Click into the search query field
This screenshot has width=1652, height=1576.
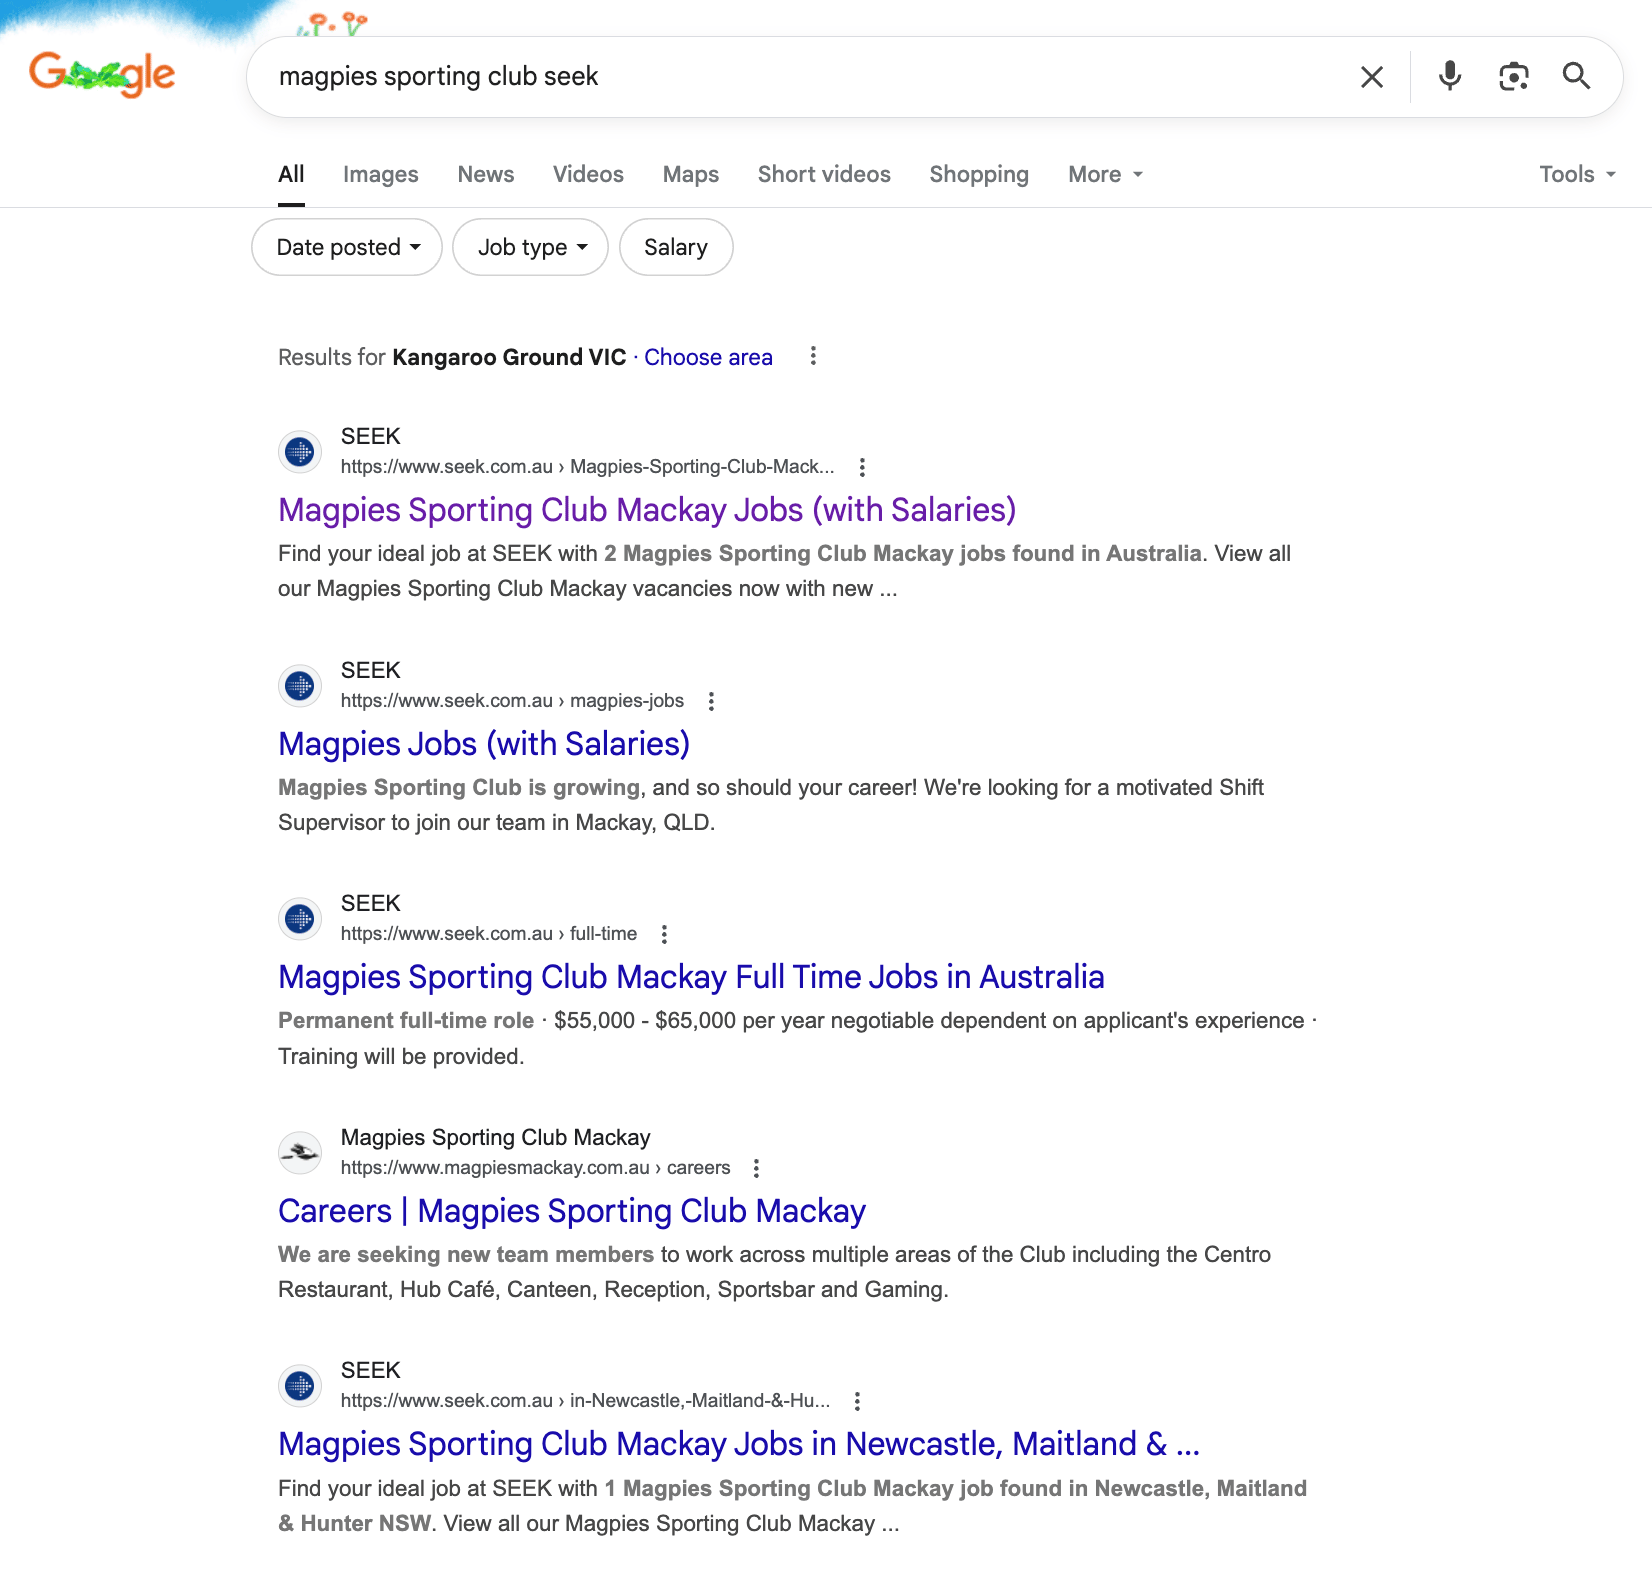pos(800,77)
